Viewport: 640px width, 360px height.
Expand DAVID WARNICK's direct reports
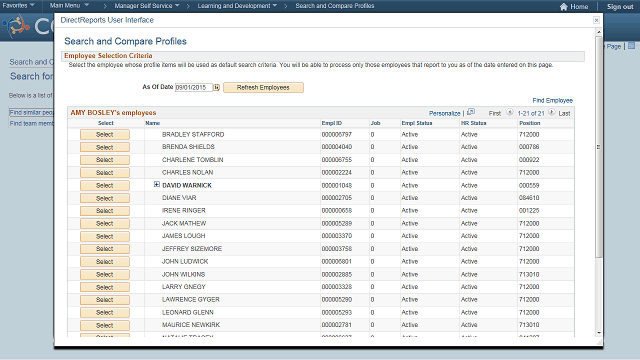coord(157,184)
